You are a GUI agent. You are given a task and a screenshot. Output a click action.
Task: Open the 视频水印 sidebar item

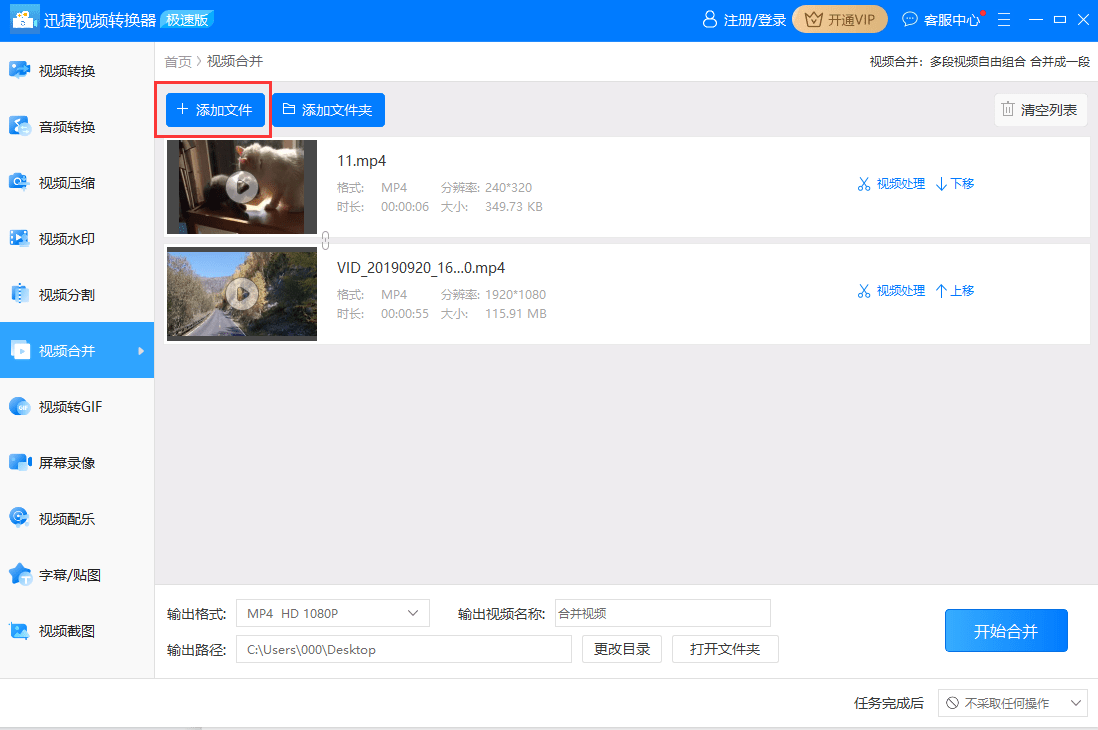point(77,239)
